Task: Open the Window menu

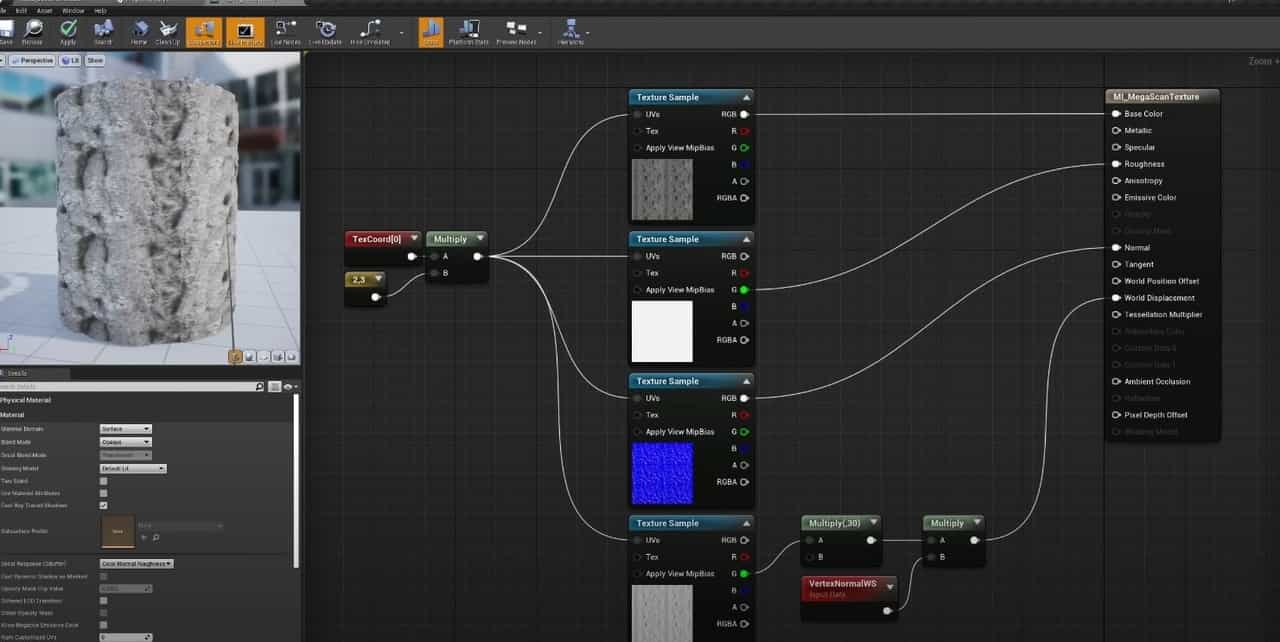Action: pyautogui.click(x=73, y=10)
